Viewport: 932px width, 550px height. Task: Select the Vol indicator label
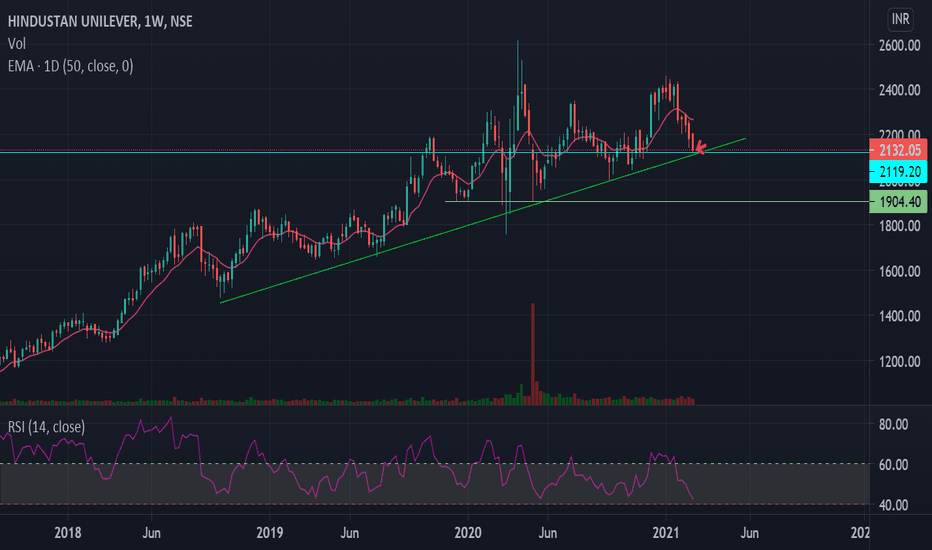(17, 43)
